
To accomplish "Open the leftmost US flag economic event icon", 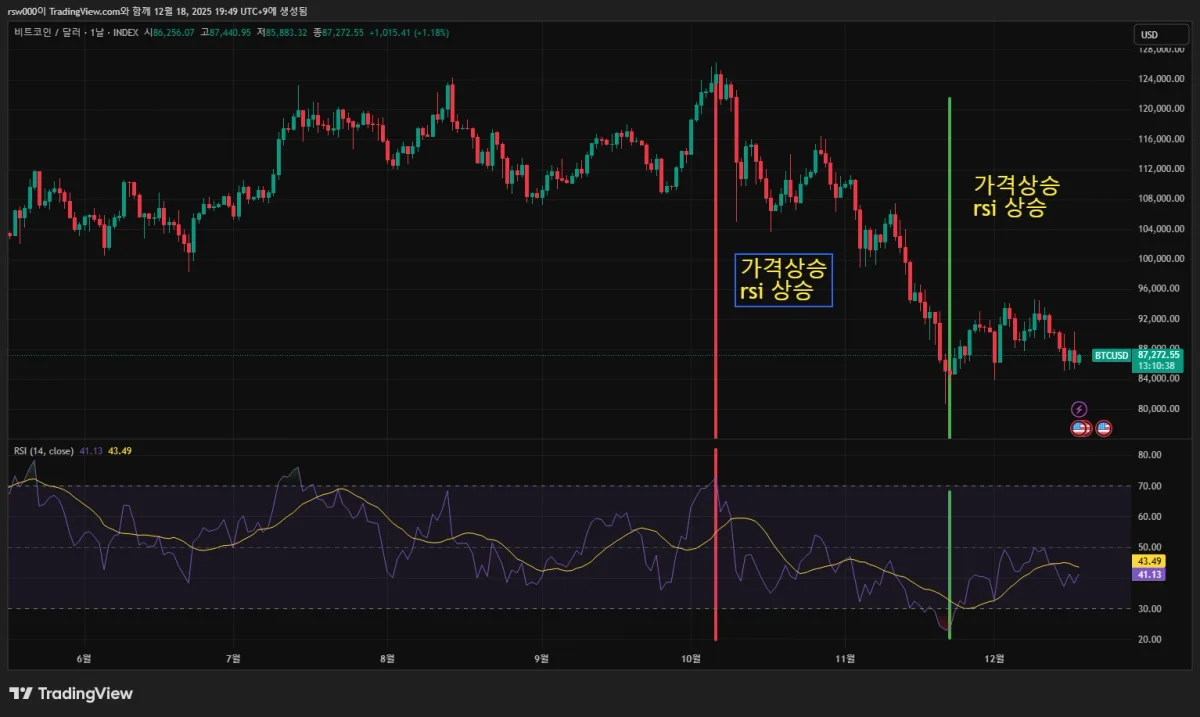I will tap(1076, 428).
